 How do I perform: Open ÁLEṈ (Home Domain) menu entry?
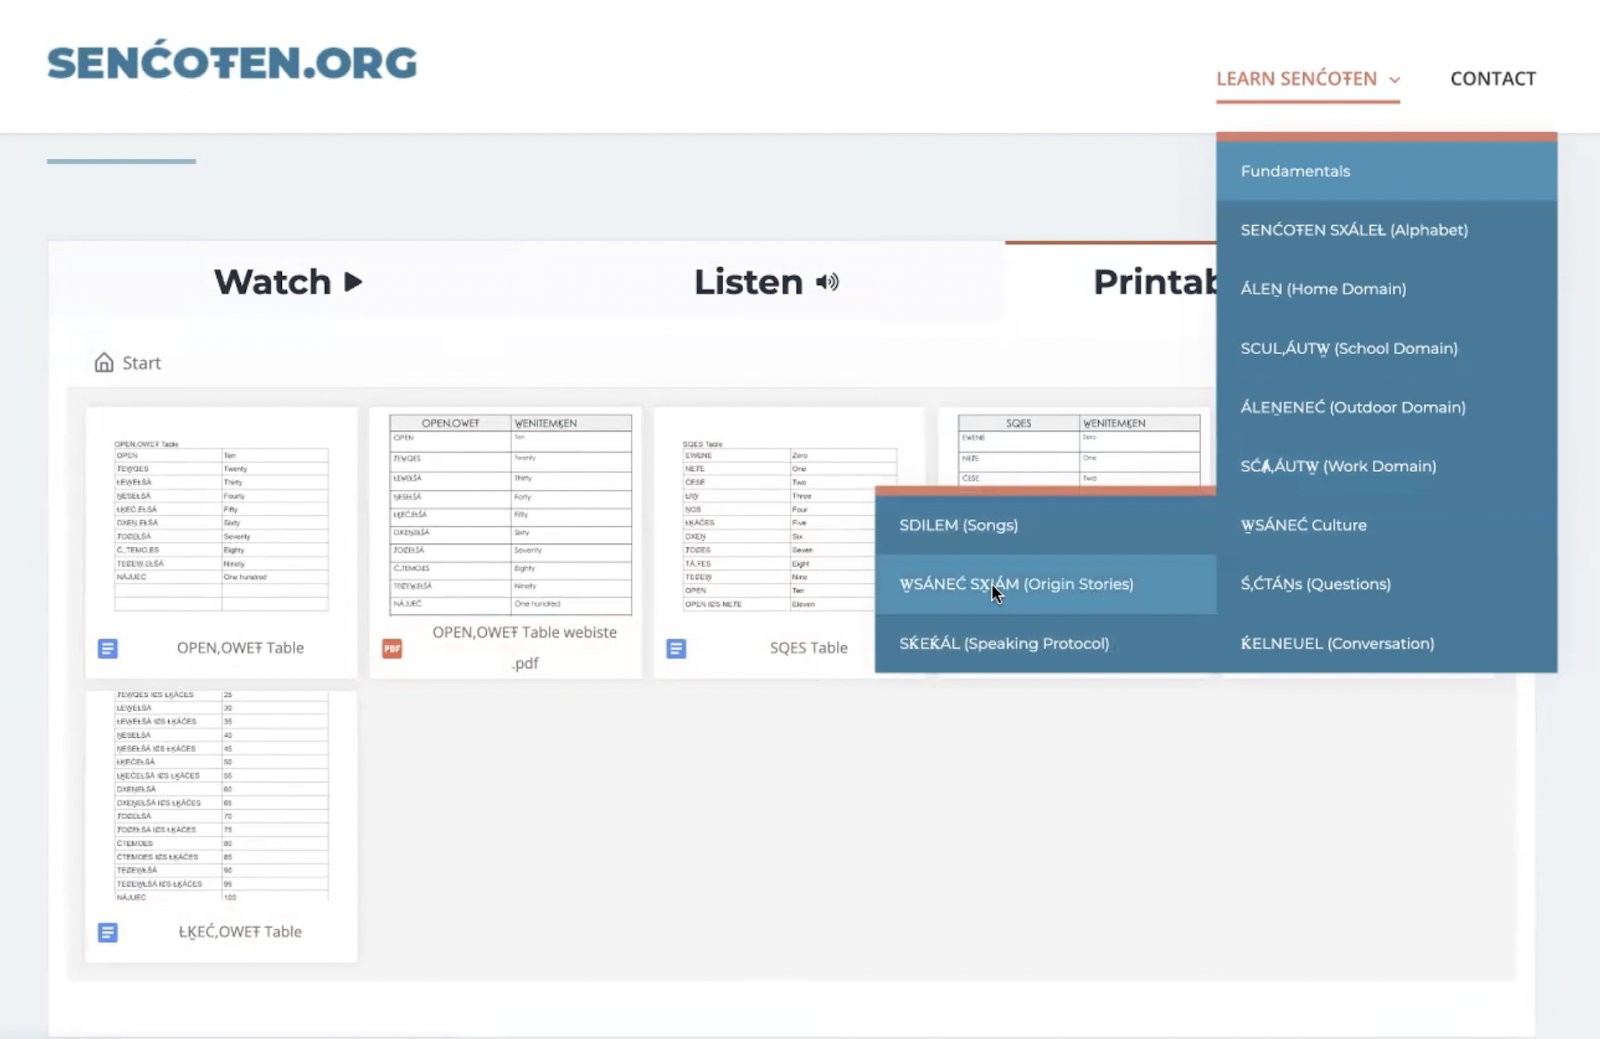pos(1323,289)
